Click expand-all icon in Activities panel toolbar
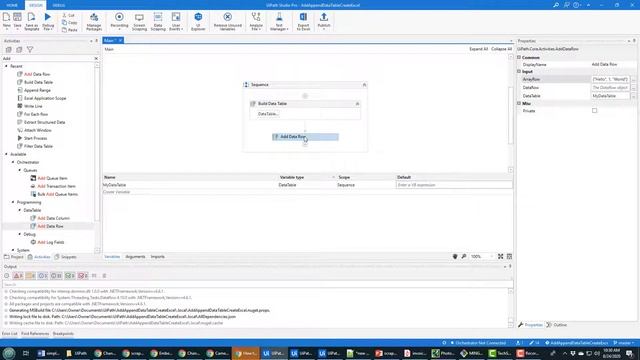This screenshot has height=360, width=640. [9, 49]
